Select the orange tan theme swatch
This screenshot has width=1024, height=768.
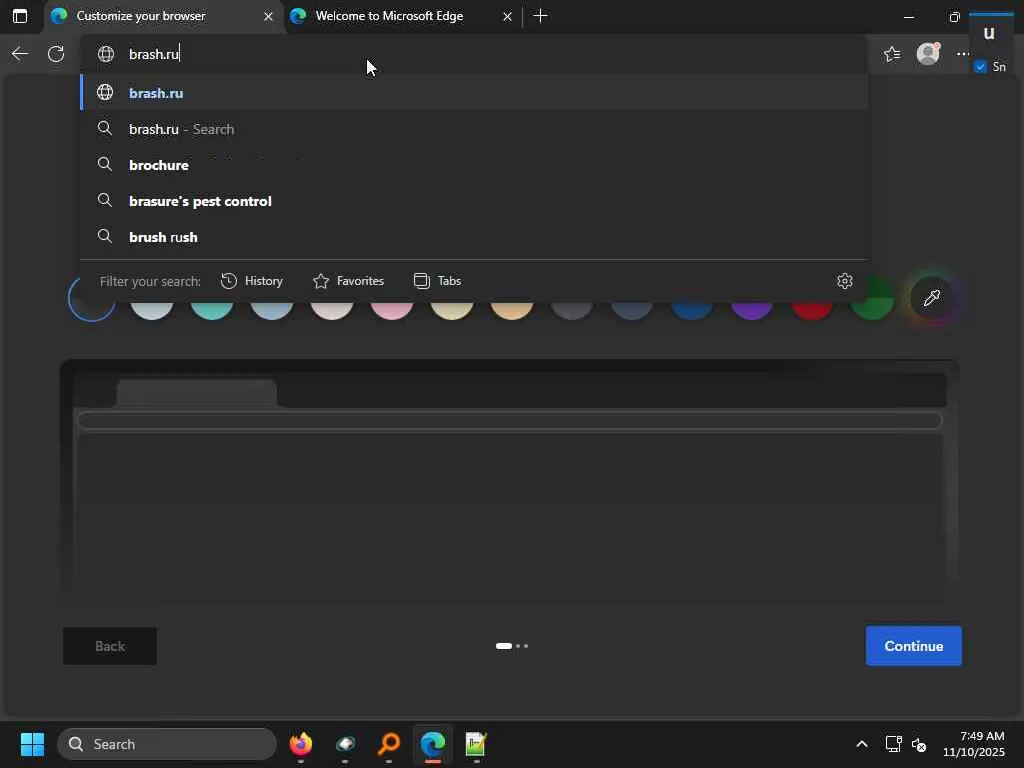pos(512,310)
